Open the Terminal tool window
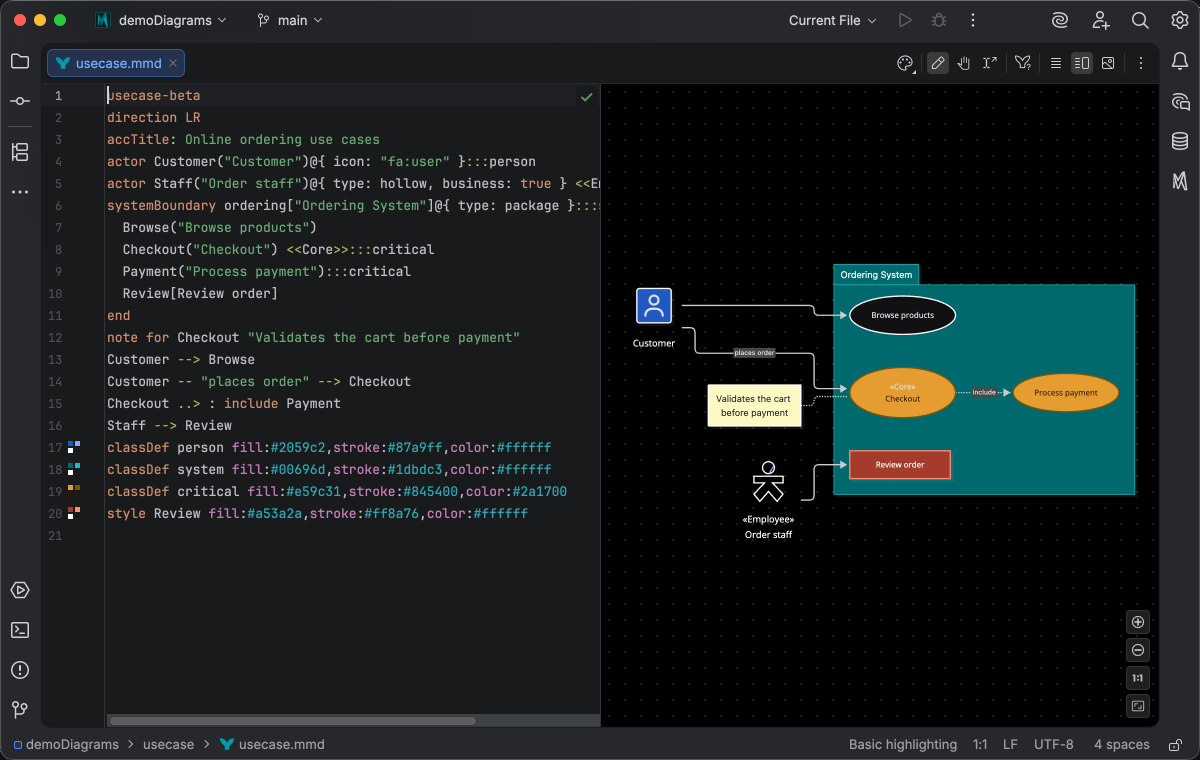The width and height of the screenshot is (1200, 760). pyautogui.click(x=20, y=630)
